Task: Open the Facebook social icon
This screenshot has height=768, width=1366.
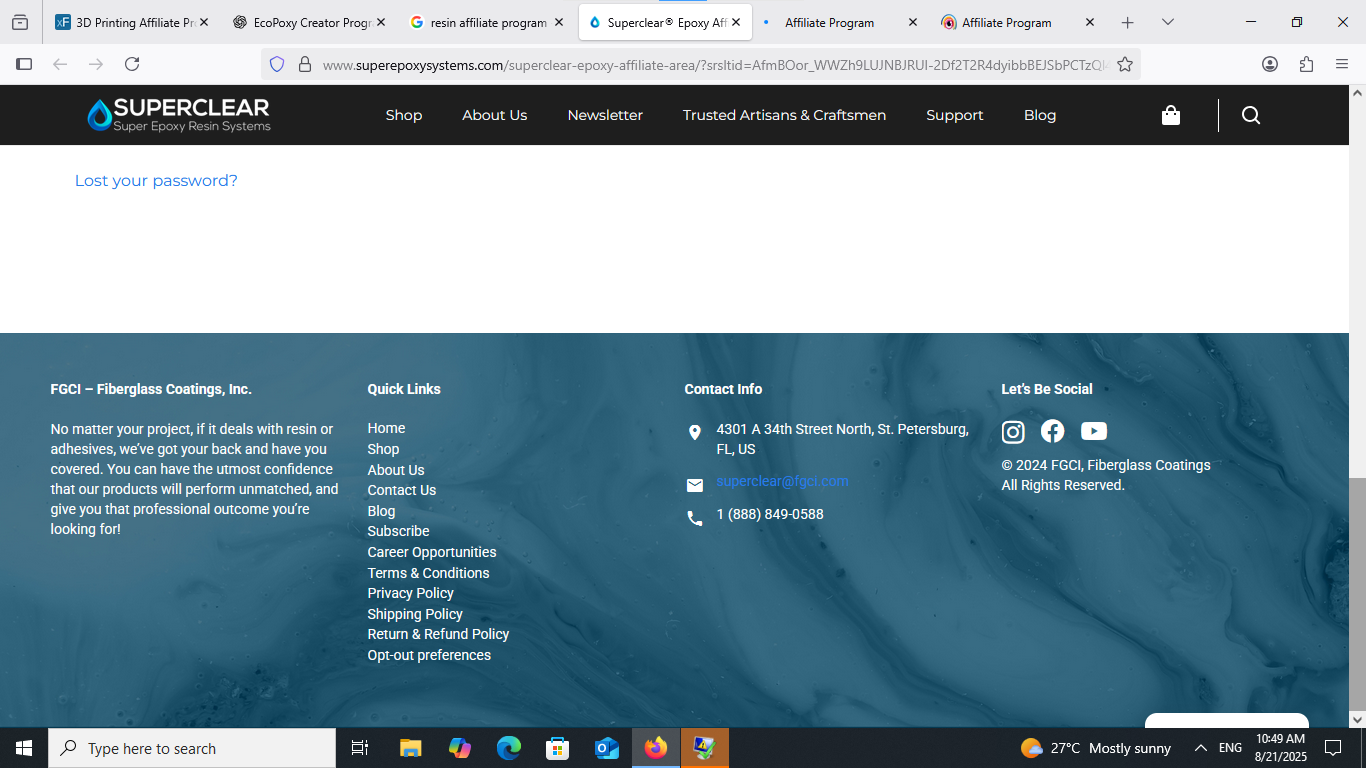Action: click(1053, 431)
